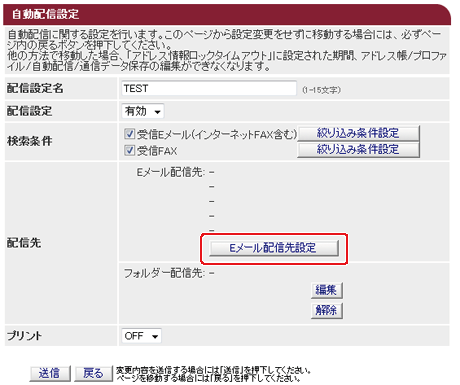The image size is (460, 385).
Task: Click the 検索条件 row label
Action: point(29,141)
